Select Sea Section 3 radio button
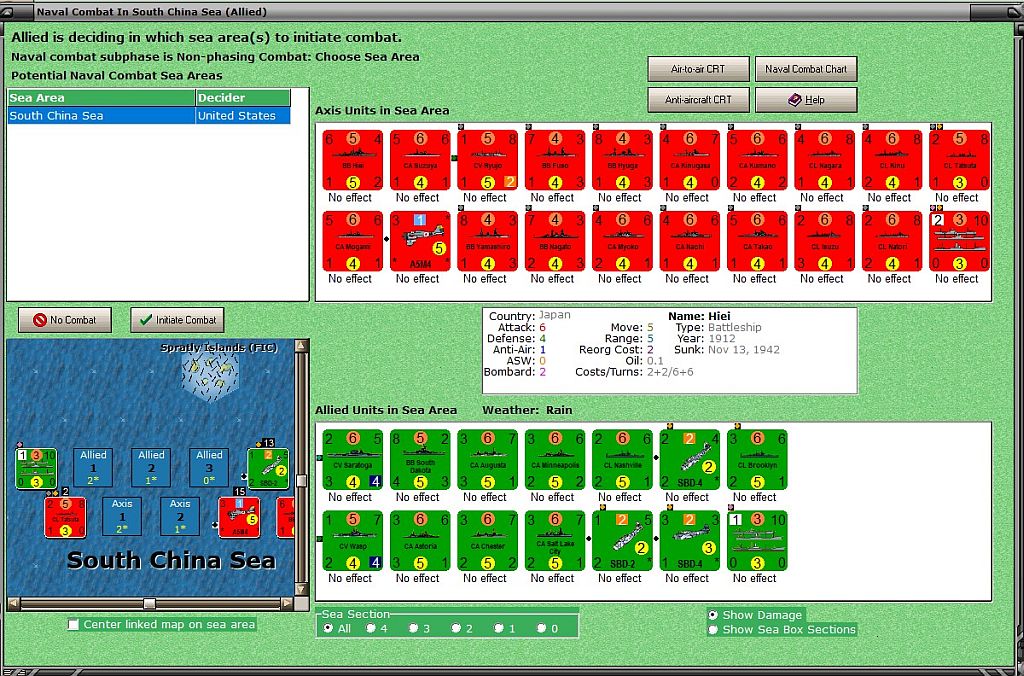 coord(414,628)
